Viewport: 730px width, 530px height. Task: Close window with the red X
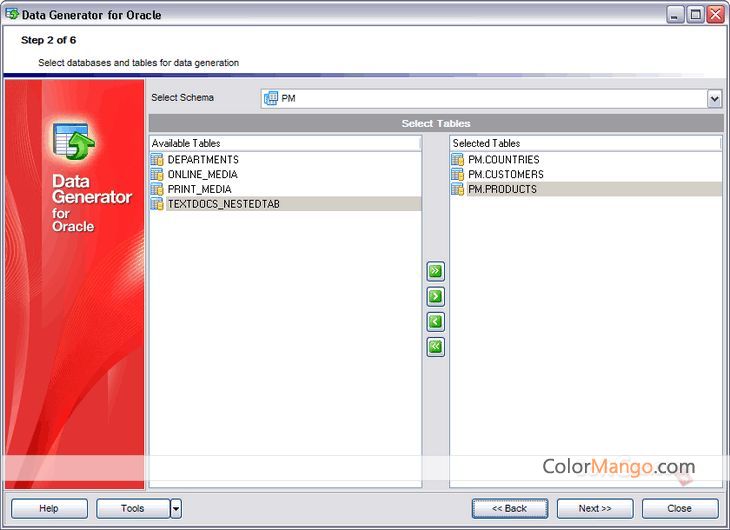[x=715, y=14]
